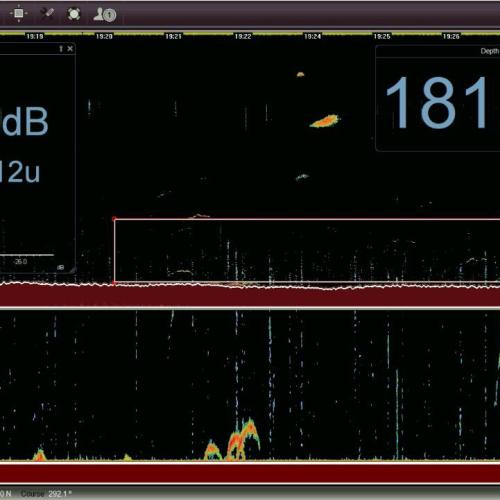Select the 19:19 time marker
The width and height of the screenshot is (500, 500).
[x=35, y=36]
